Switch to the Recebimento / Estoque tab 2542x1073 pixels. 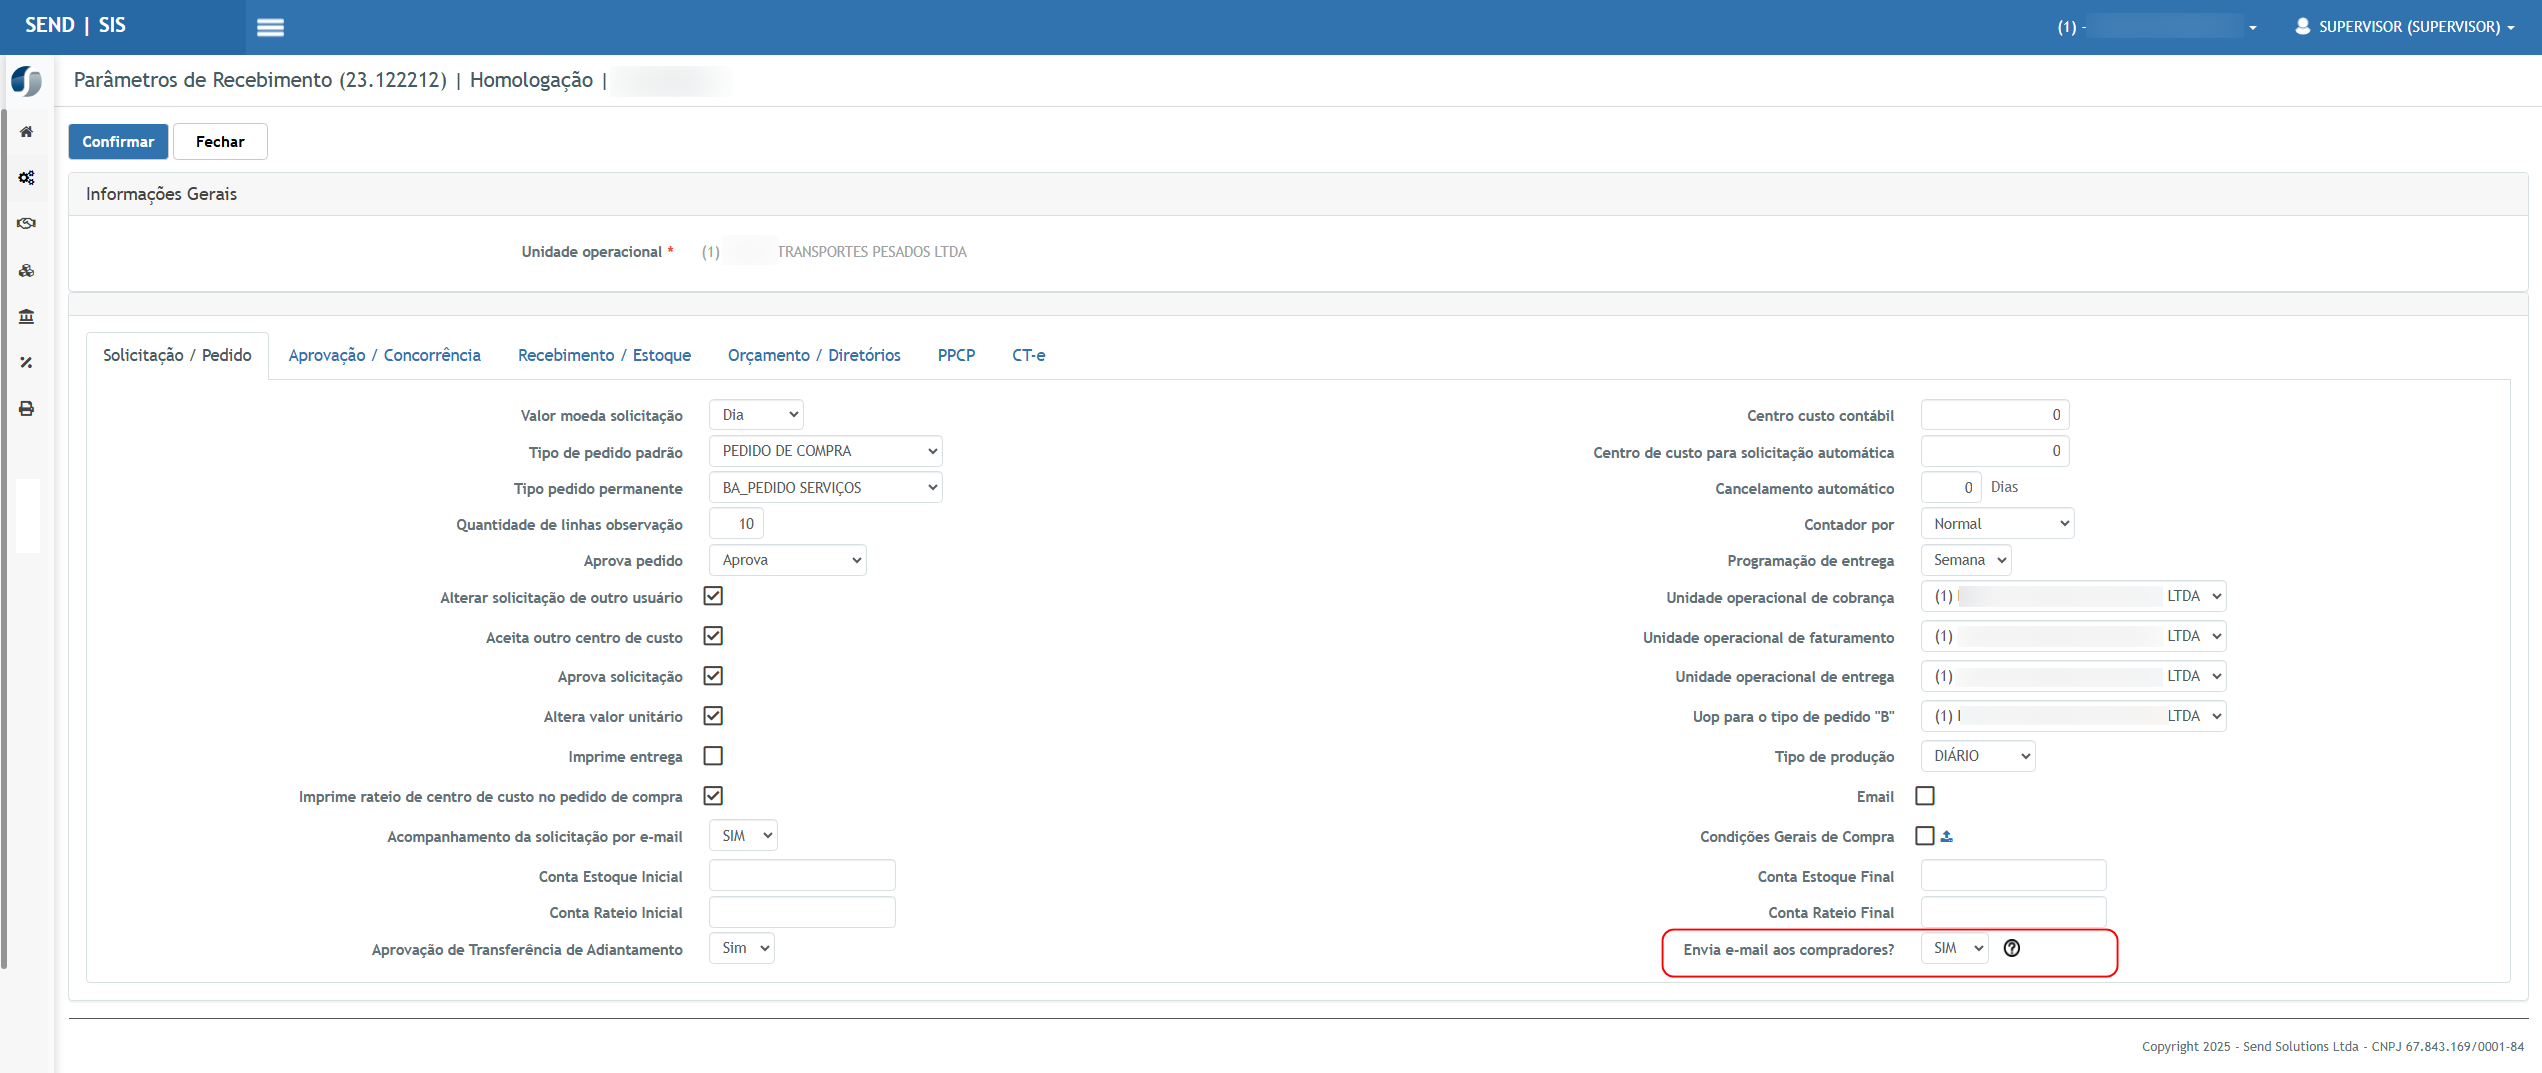(x=604, y=355)
